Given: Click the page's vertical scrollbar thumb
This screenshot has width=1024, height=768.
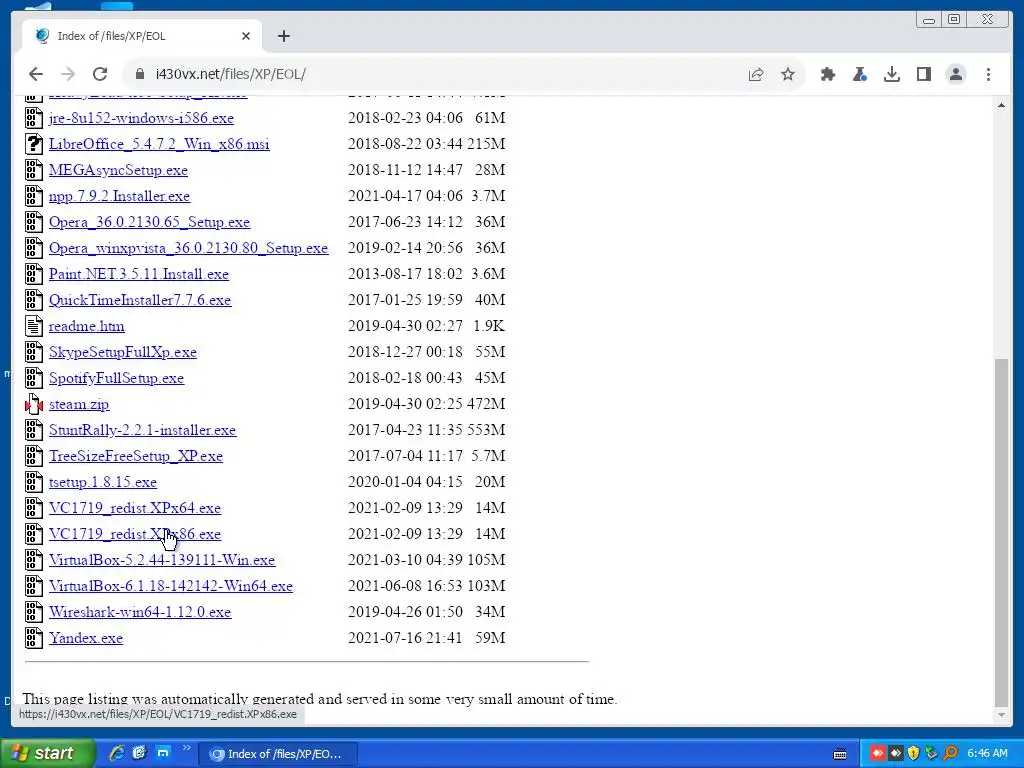Looking at the screenshot, I should [1001, 530].
